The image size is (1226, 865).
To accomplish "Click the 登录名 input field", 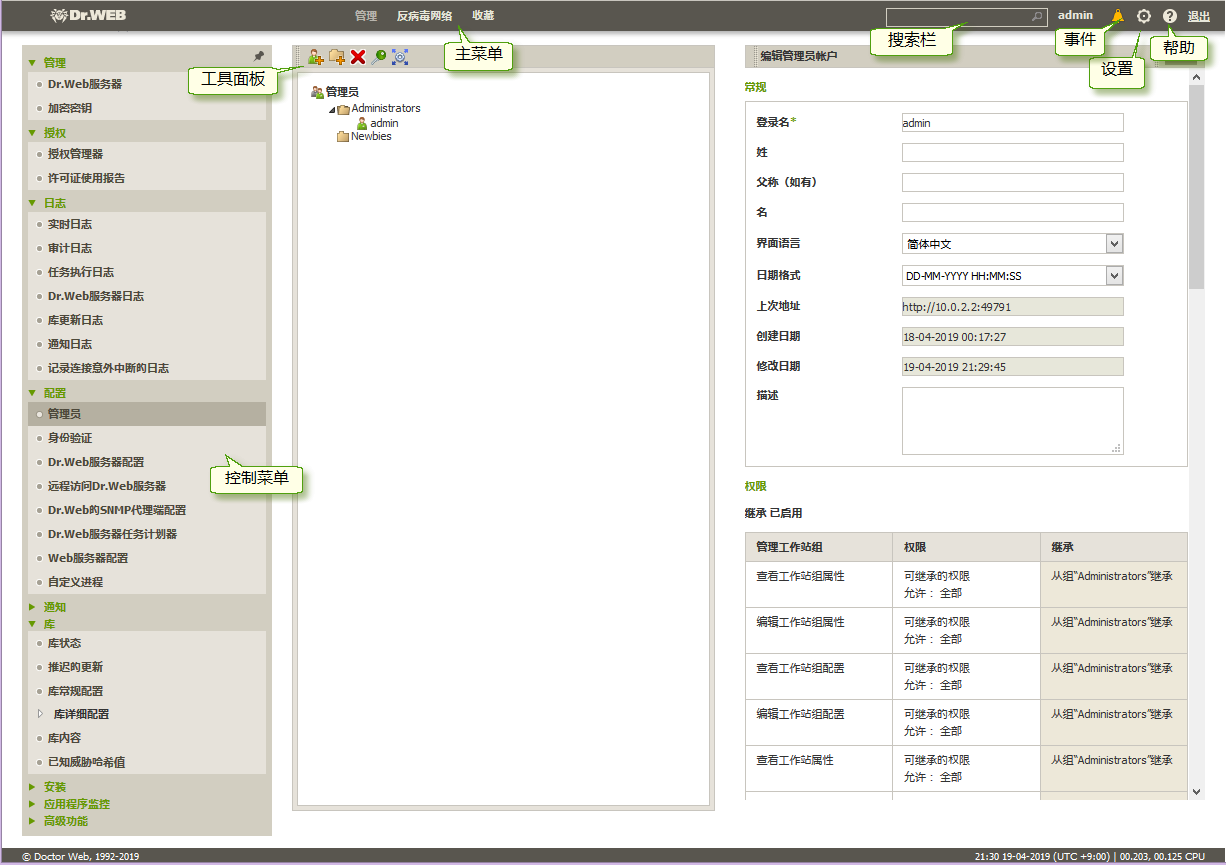I will 1012,122.
